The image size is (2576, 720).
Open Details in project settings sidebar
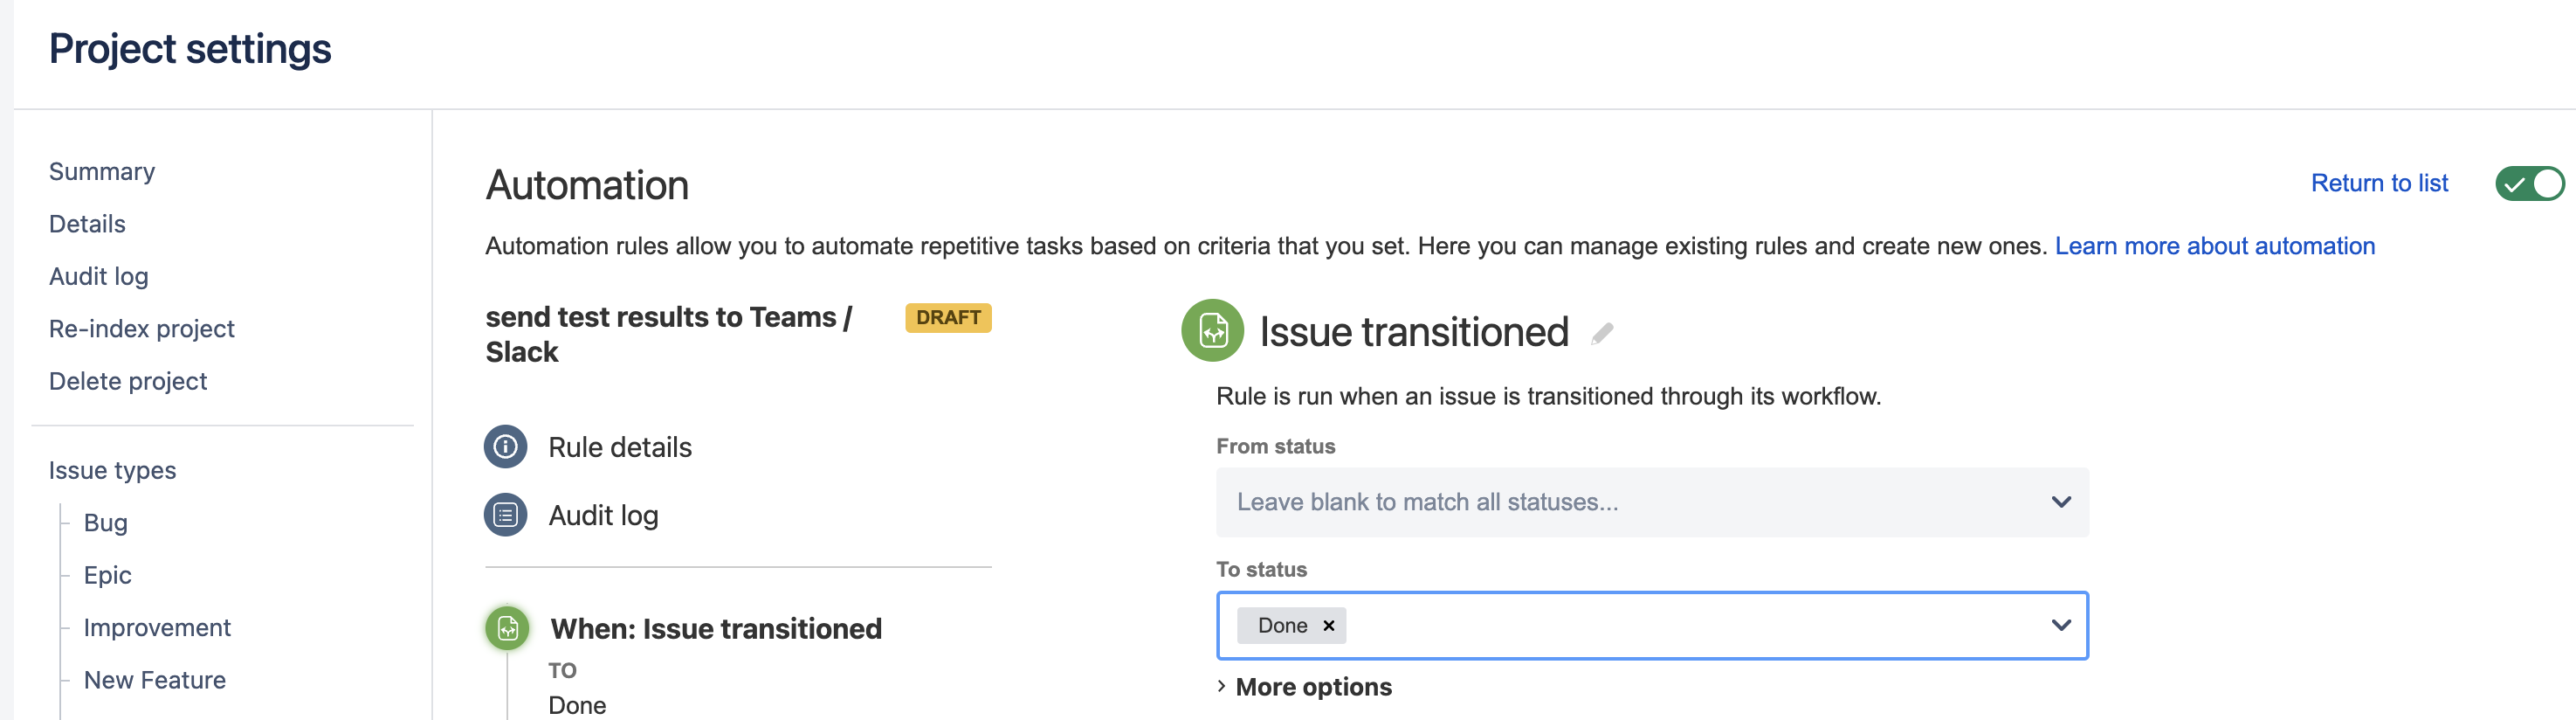(x=87, y=224)
